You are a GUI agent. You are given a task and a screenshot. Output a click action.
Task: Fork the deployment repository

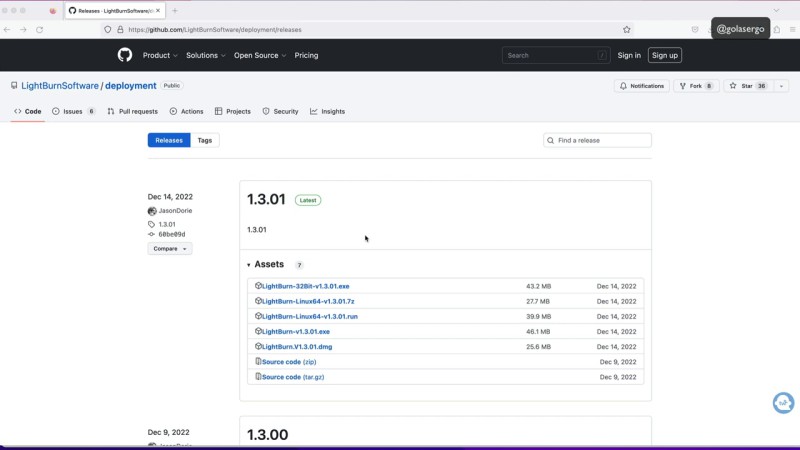tap(696, 86)
